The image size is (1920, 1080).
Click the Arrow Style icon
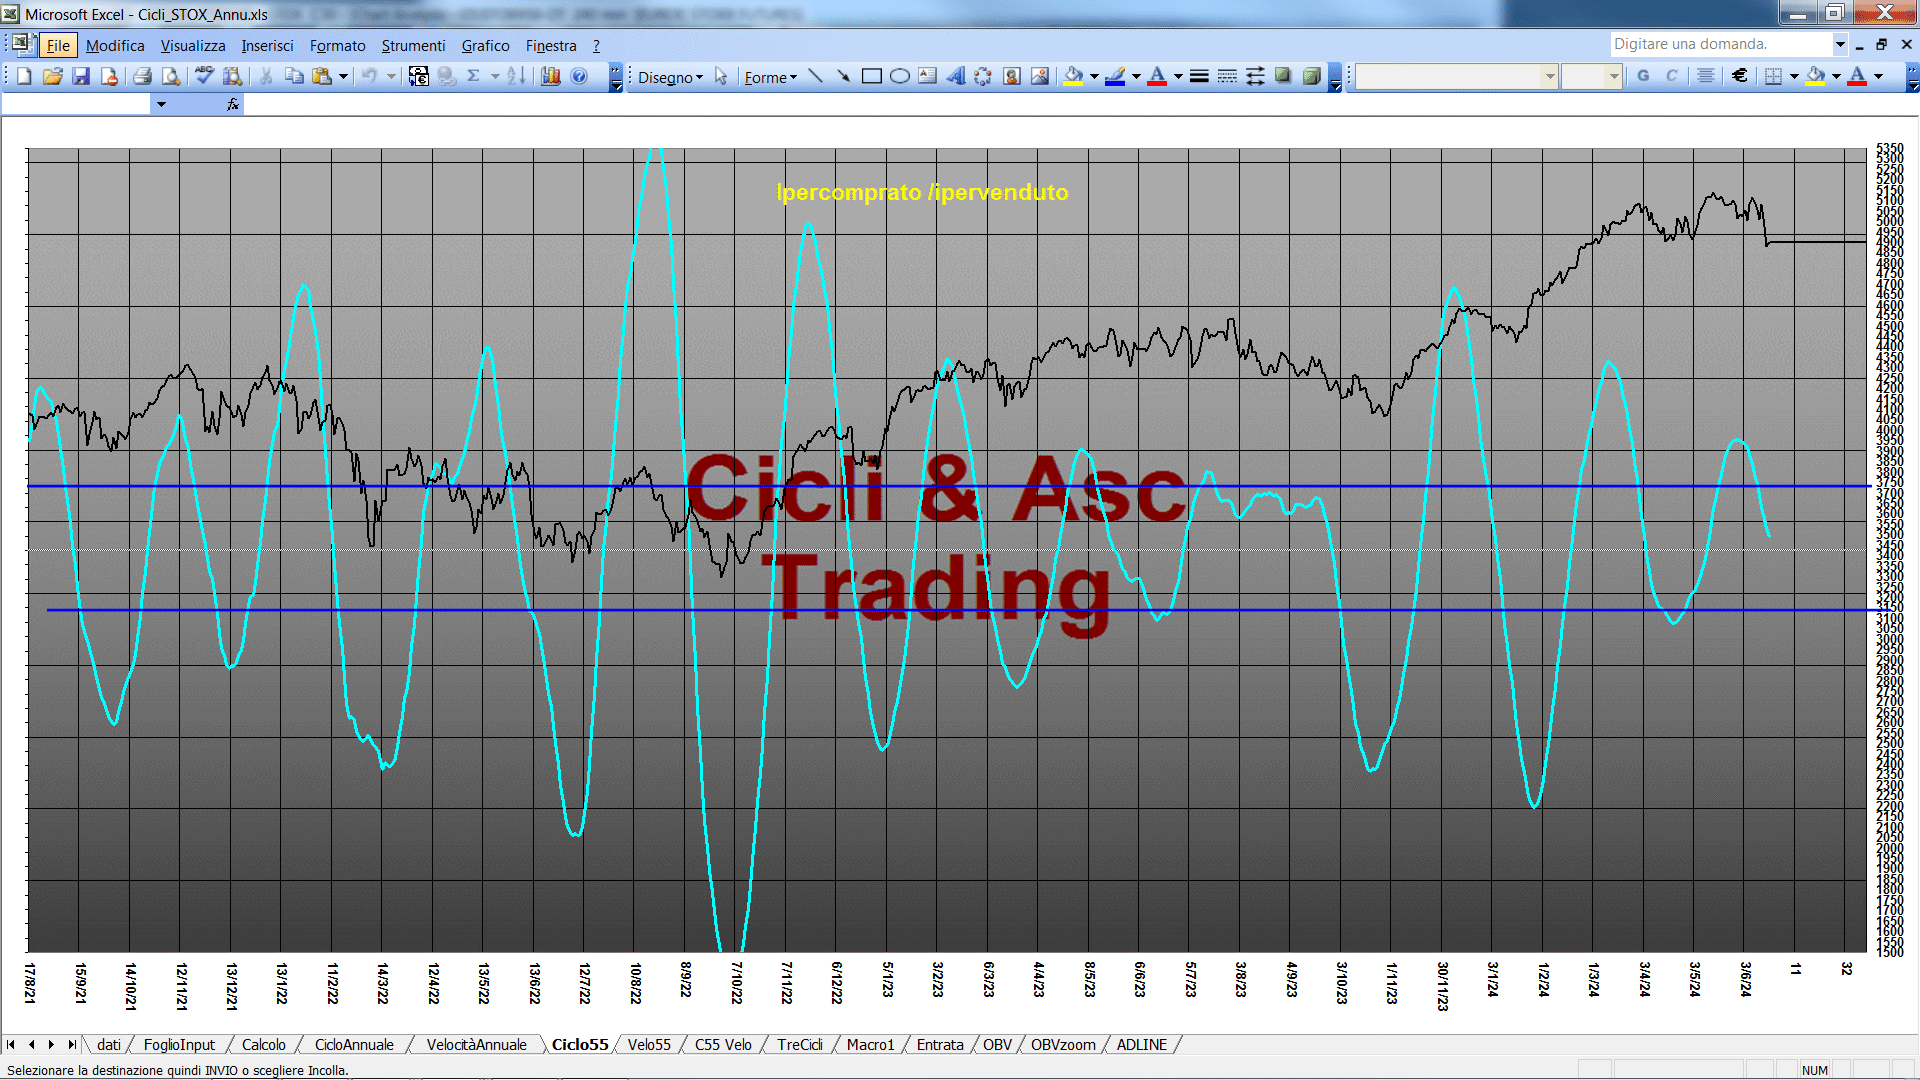(x=1255, y=76)
